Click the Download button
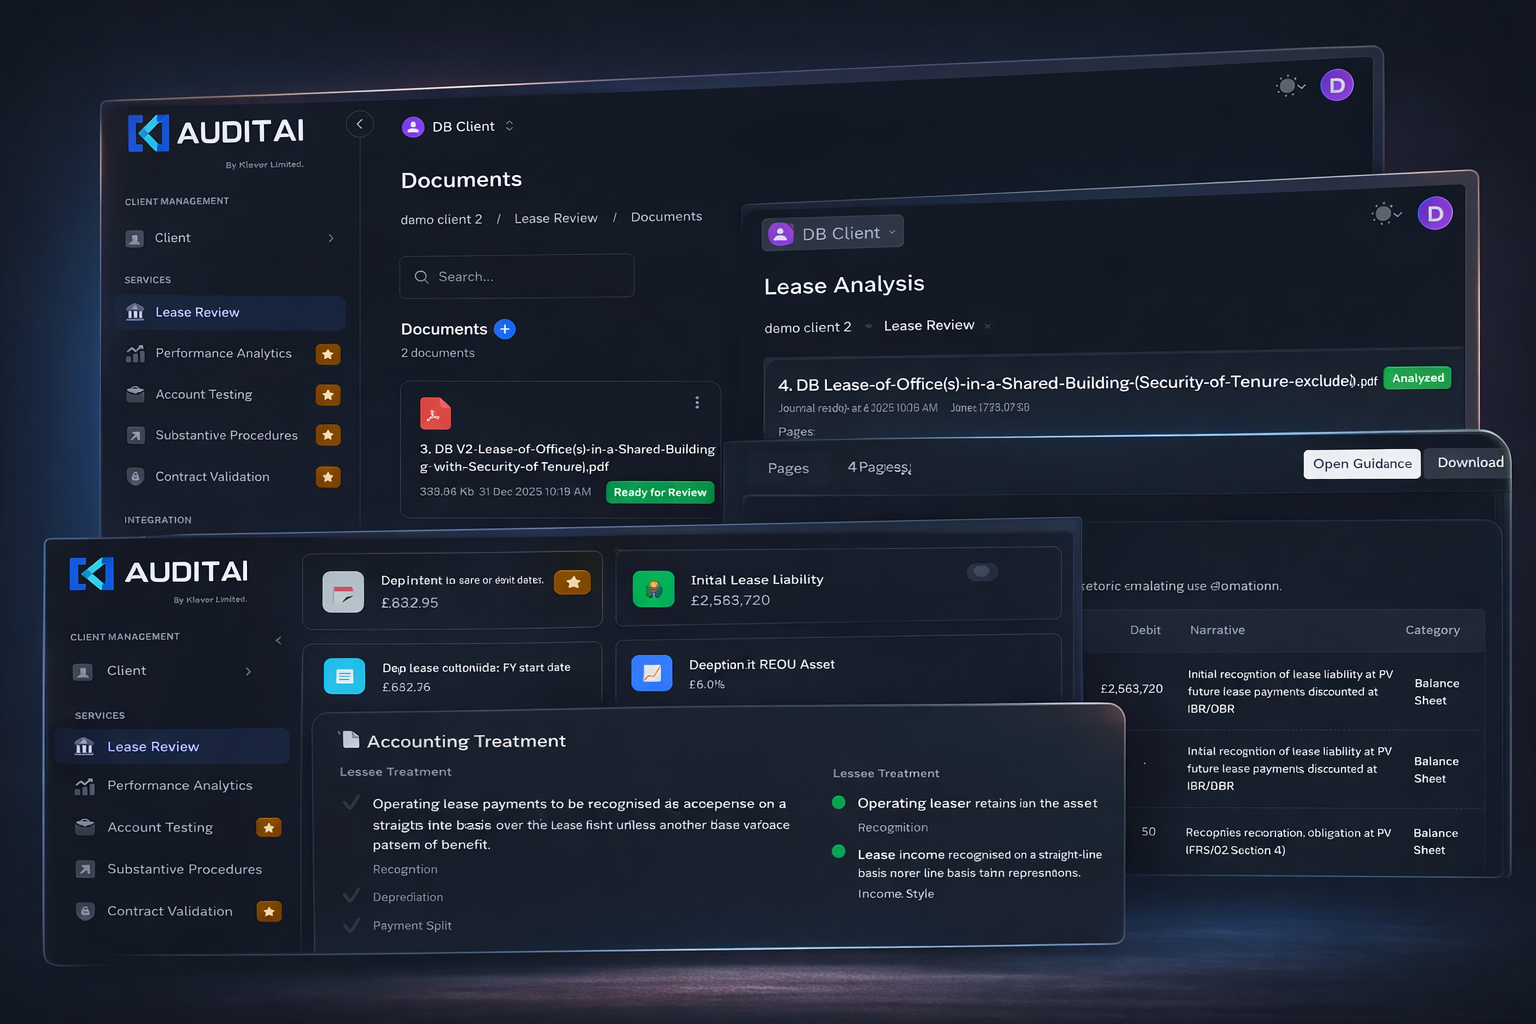1536x1024 pixels. coord(1469,463)
